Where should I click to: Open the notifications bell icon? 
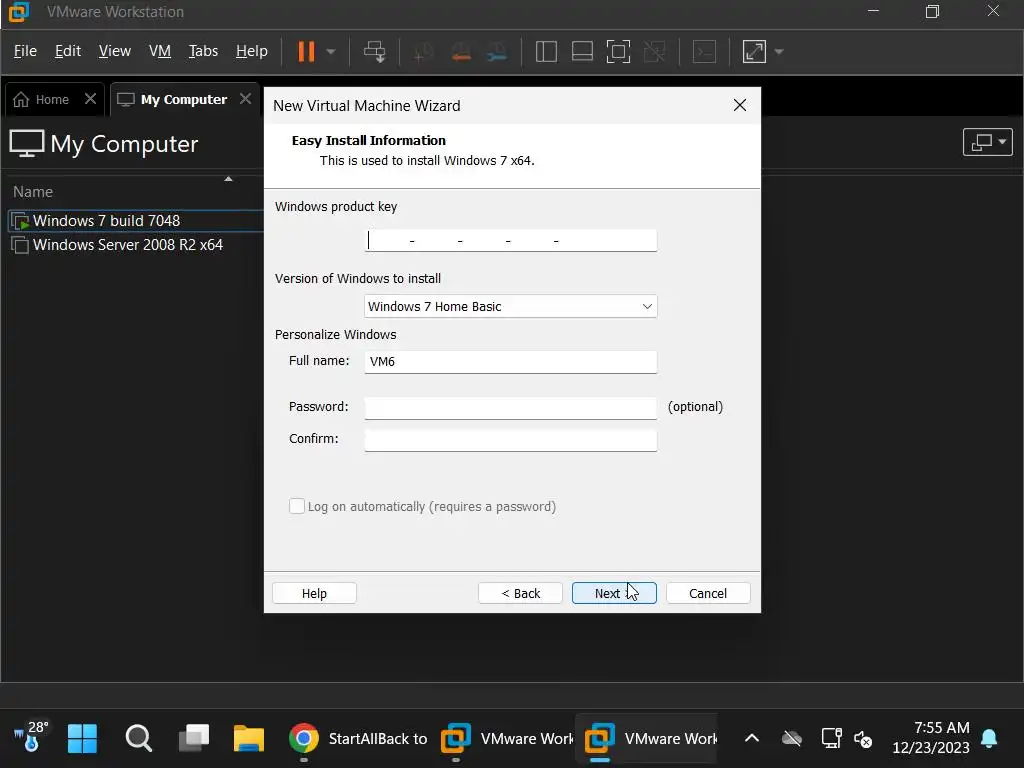989,739
